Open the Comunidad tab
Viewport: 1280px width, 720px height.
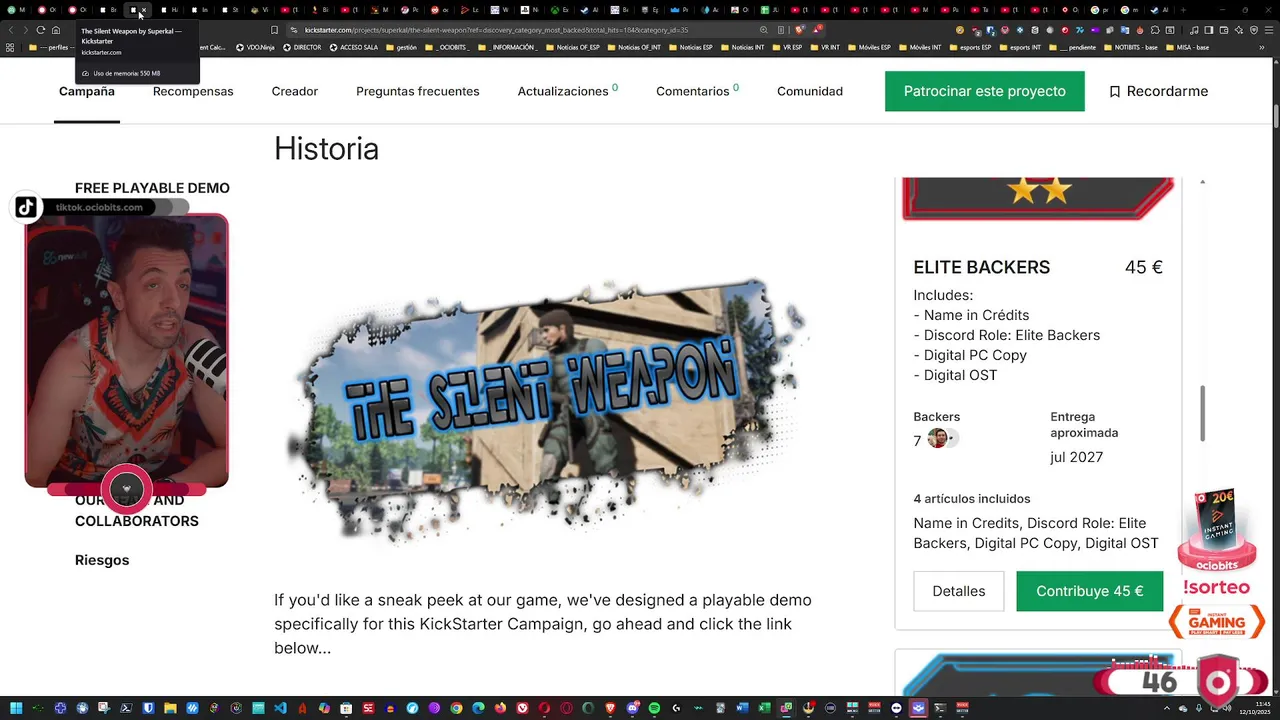810,91
